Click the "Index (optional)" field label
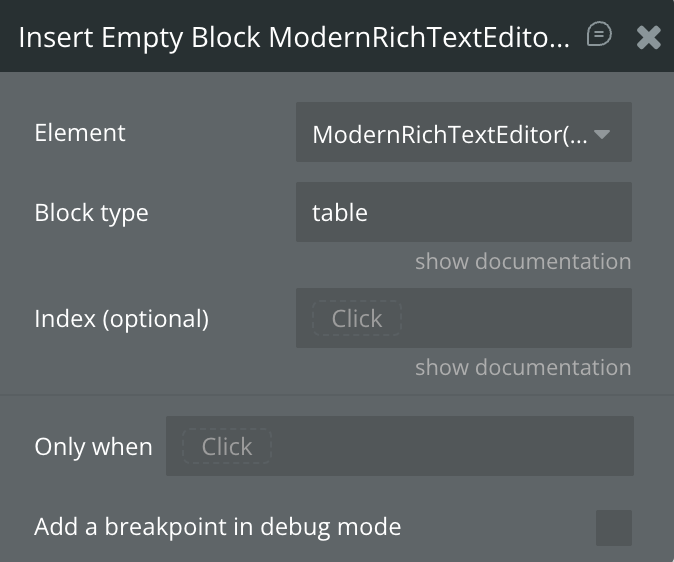 coord(121,319)
